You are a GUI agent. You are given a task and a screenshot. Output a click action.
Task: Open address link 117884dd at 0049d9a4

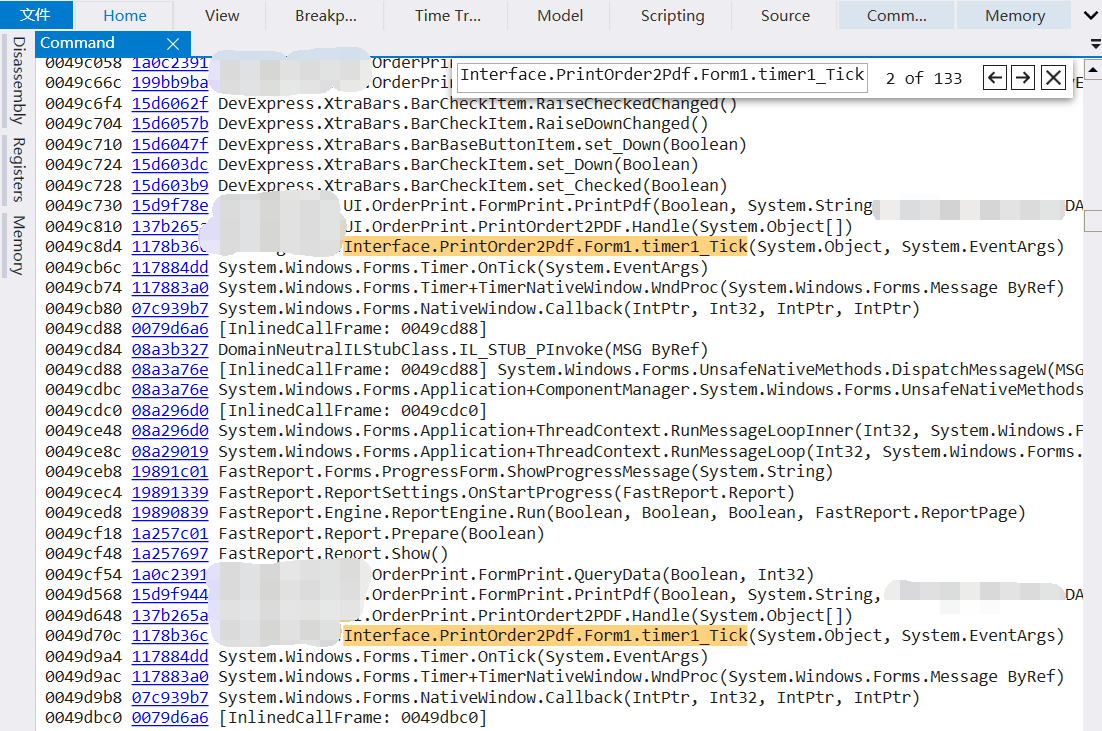point(170,657)
